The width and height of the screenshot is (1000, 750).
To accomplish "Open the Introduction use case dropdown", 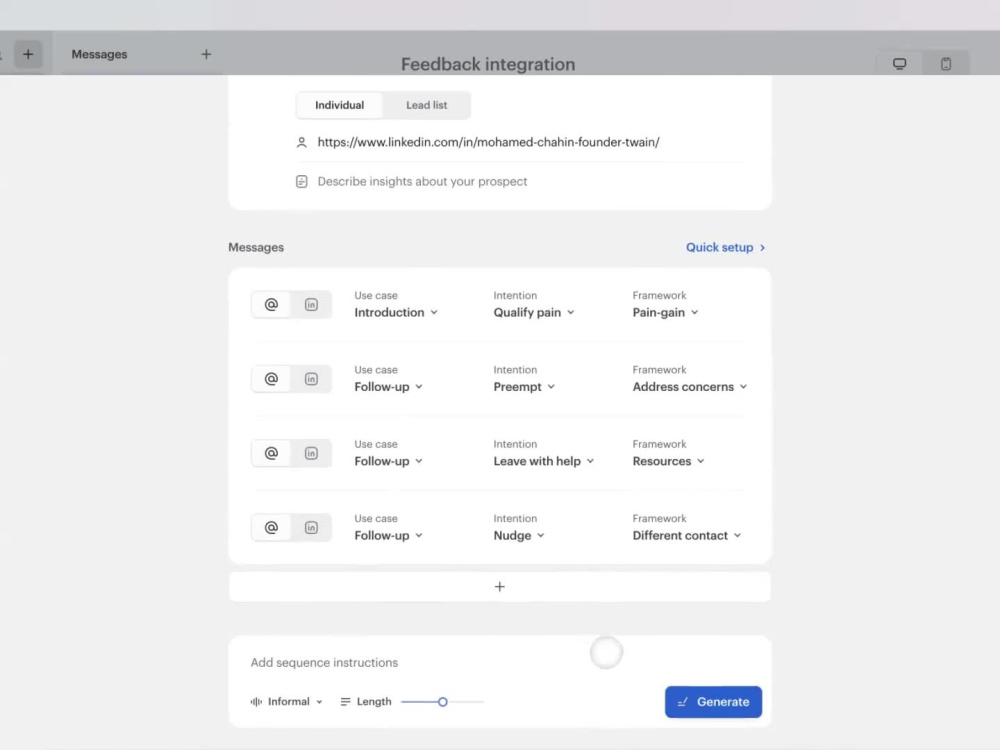I will point(396,312).
